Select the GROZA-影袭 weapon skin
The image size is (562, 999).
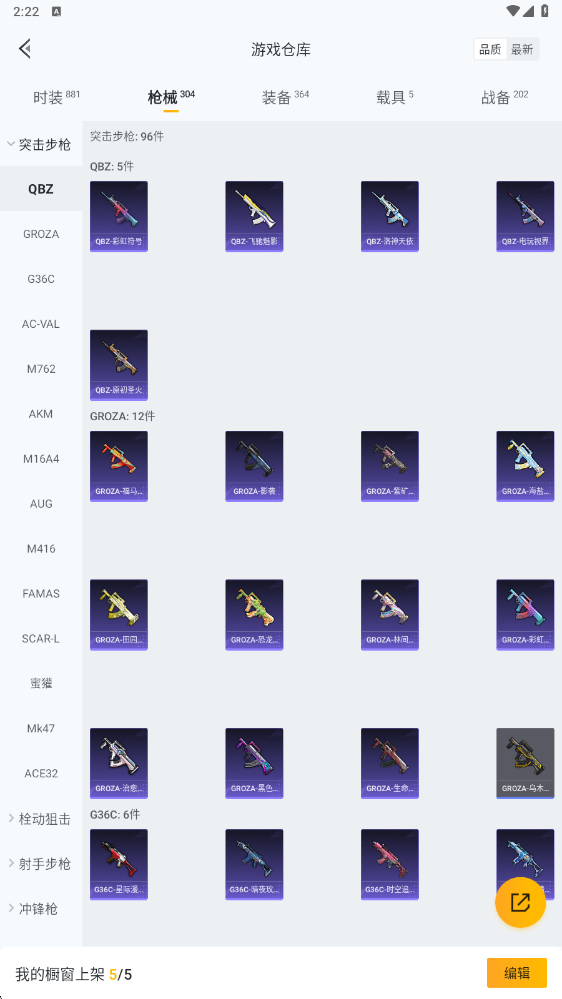[254, 466]
